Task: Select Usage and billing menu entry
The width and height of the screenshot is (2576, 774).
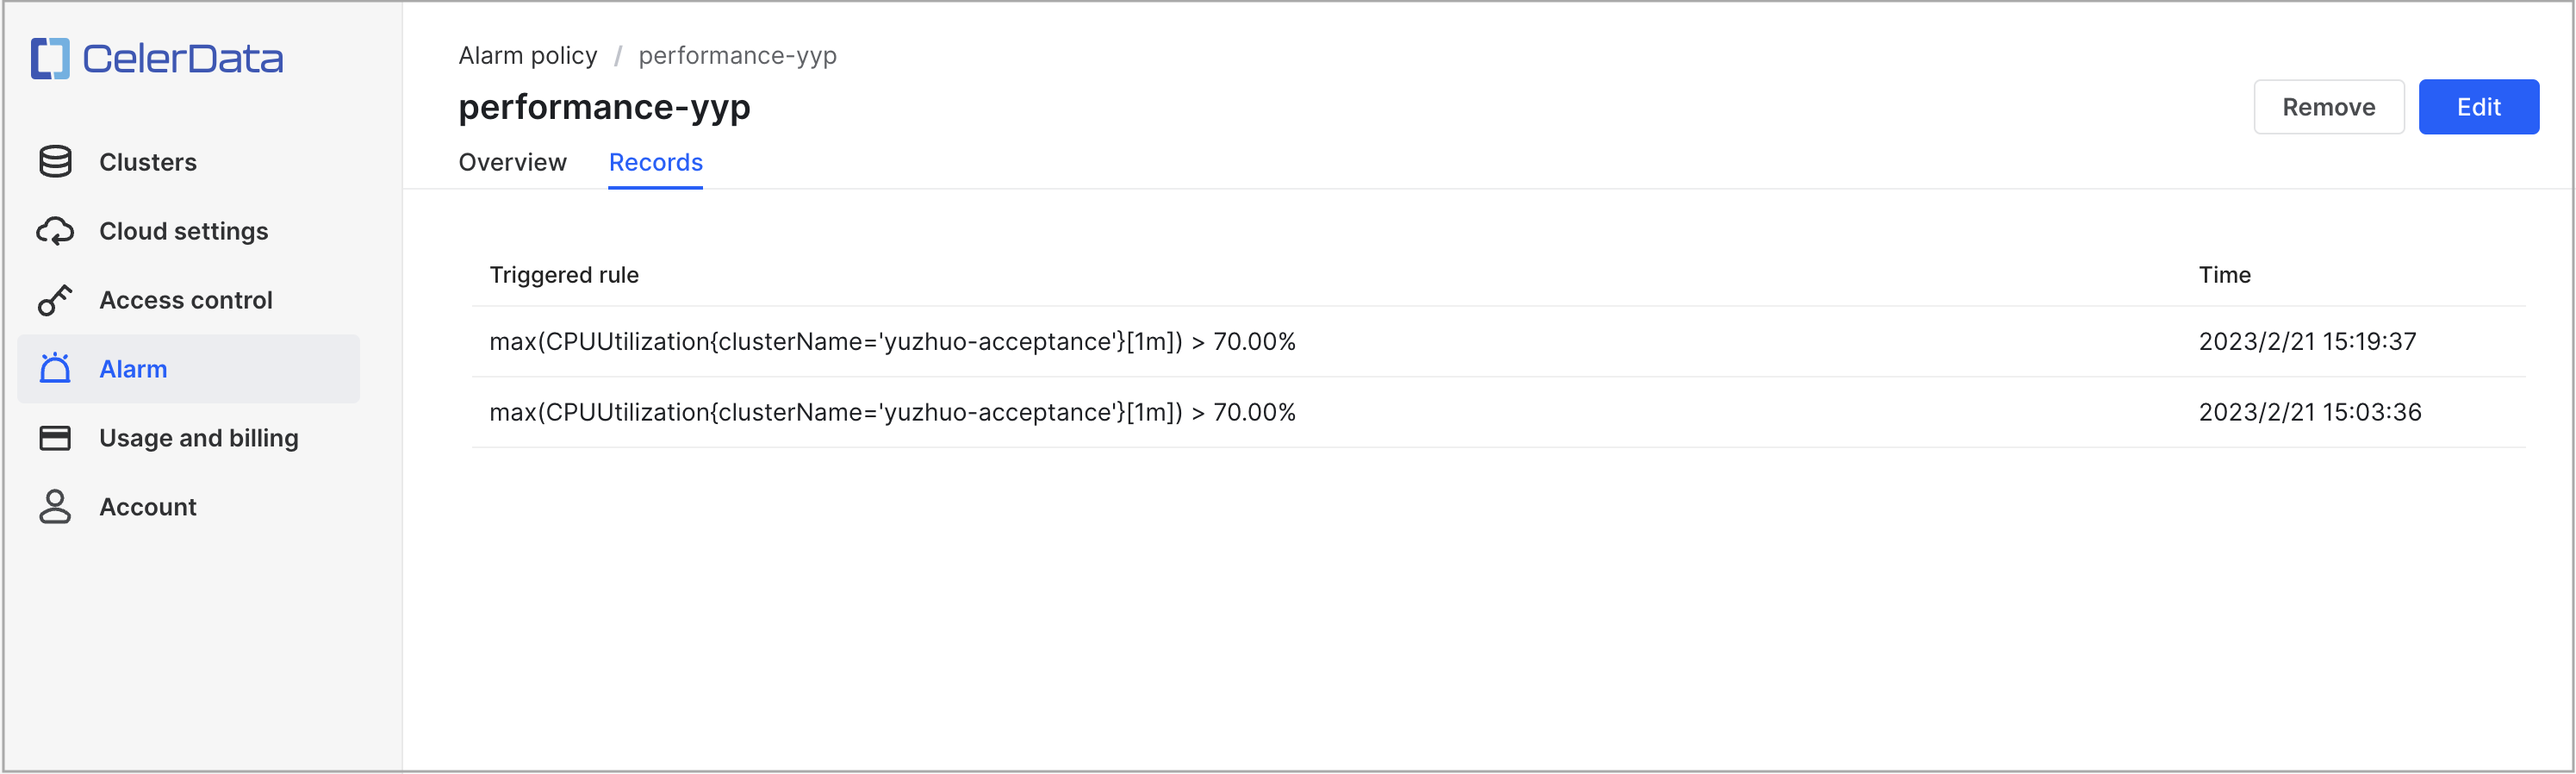Action: (x=199, y=438)
